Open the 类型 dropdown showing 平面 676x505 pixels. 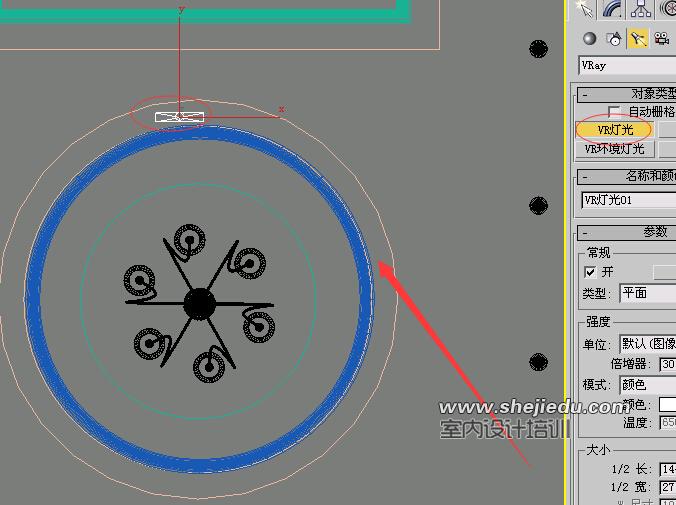pyautogui.click(x=646, y=293)
